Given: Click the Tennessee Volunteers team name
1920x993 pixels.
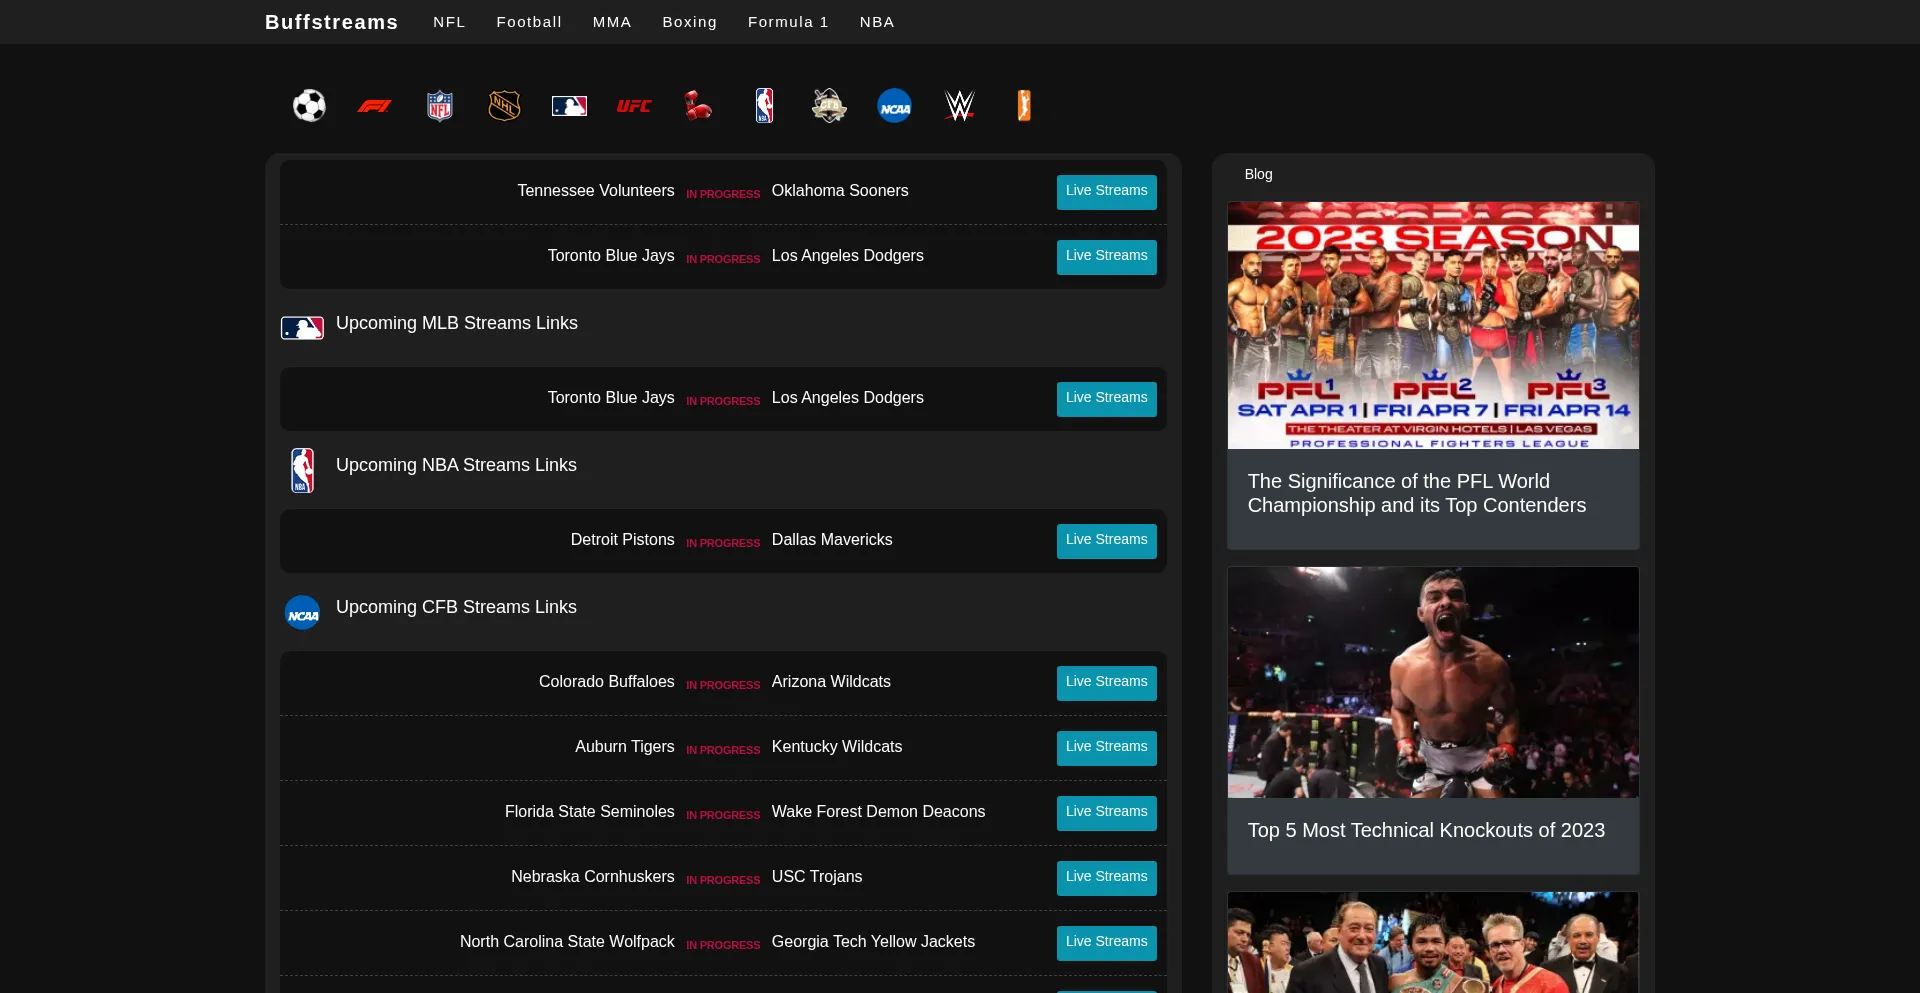Looking at the screenshot, I should point(596,191).
